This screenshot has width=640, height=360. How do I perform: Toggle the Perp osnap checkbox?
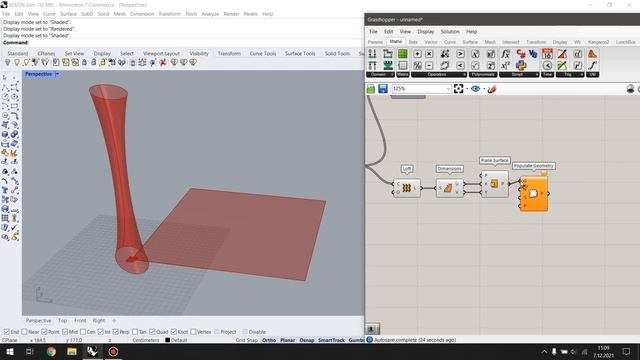point(116,332)
